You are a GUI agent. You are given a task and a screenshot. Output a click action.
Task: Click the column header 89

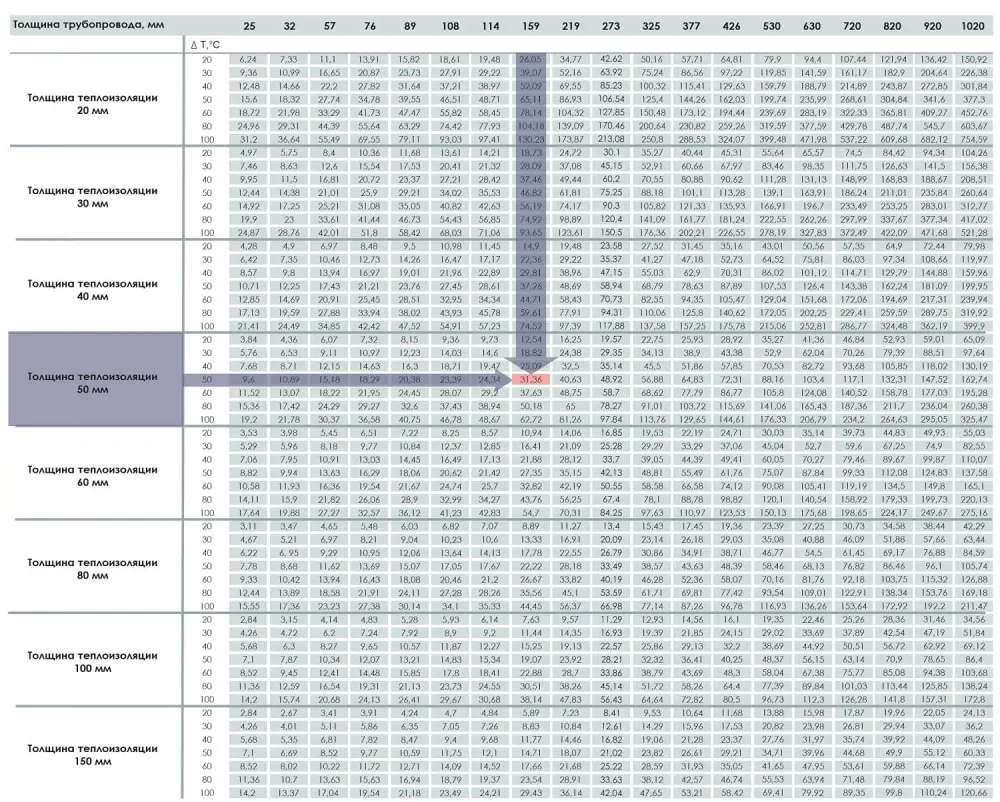[409, 26]
